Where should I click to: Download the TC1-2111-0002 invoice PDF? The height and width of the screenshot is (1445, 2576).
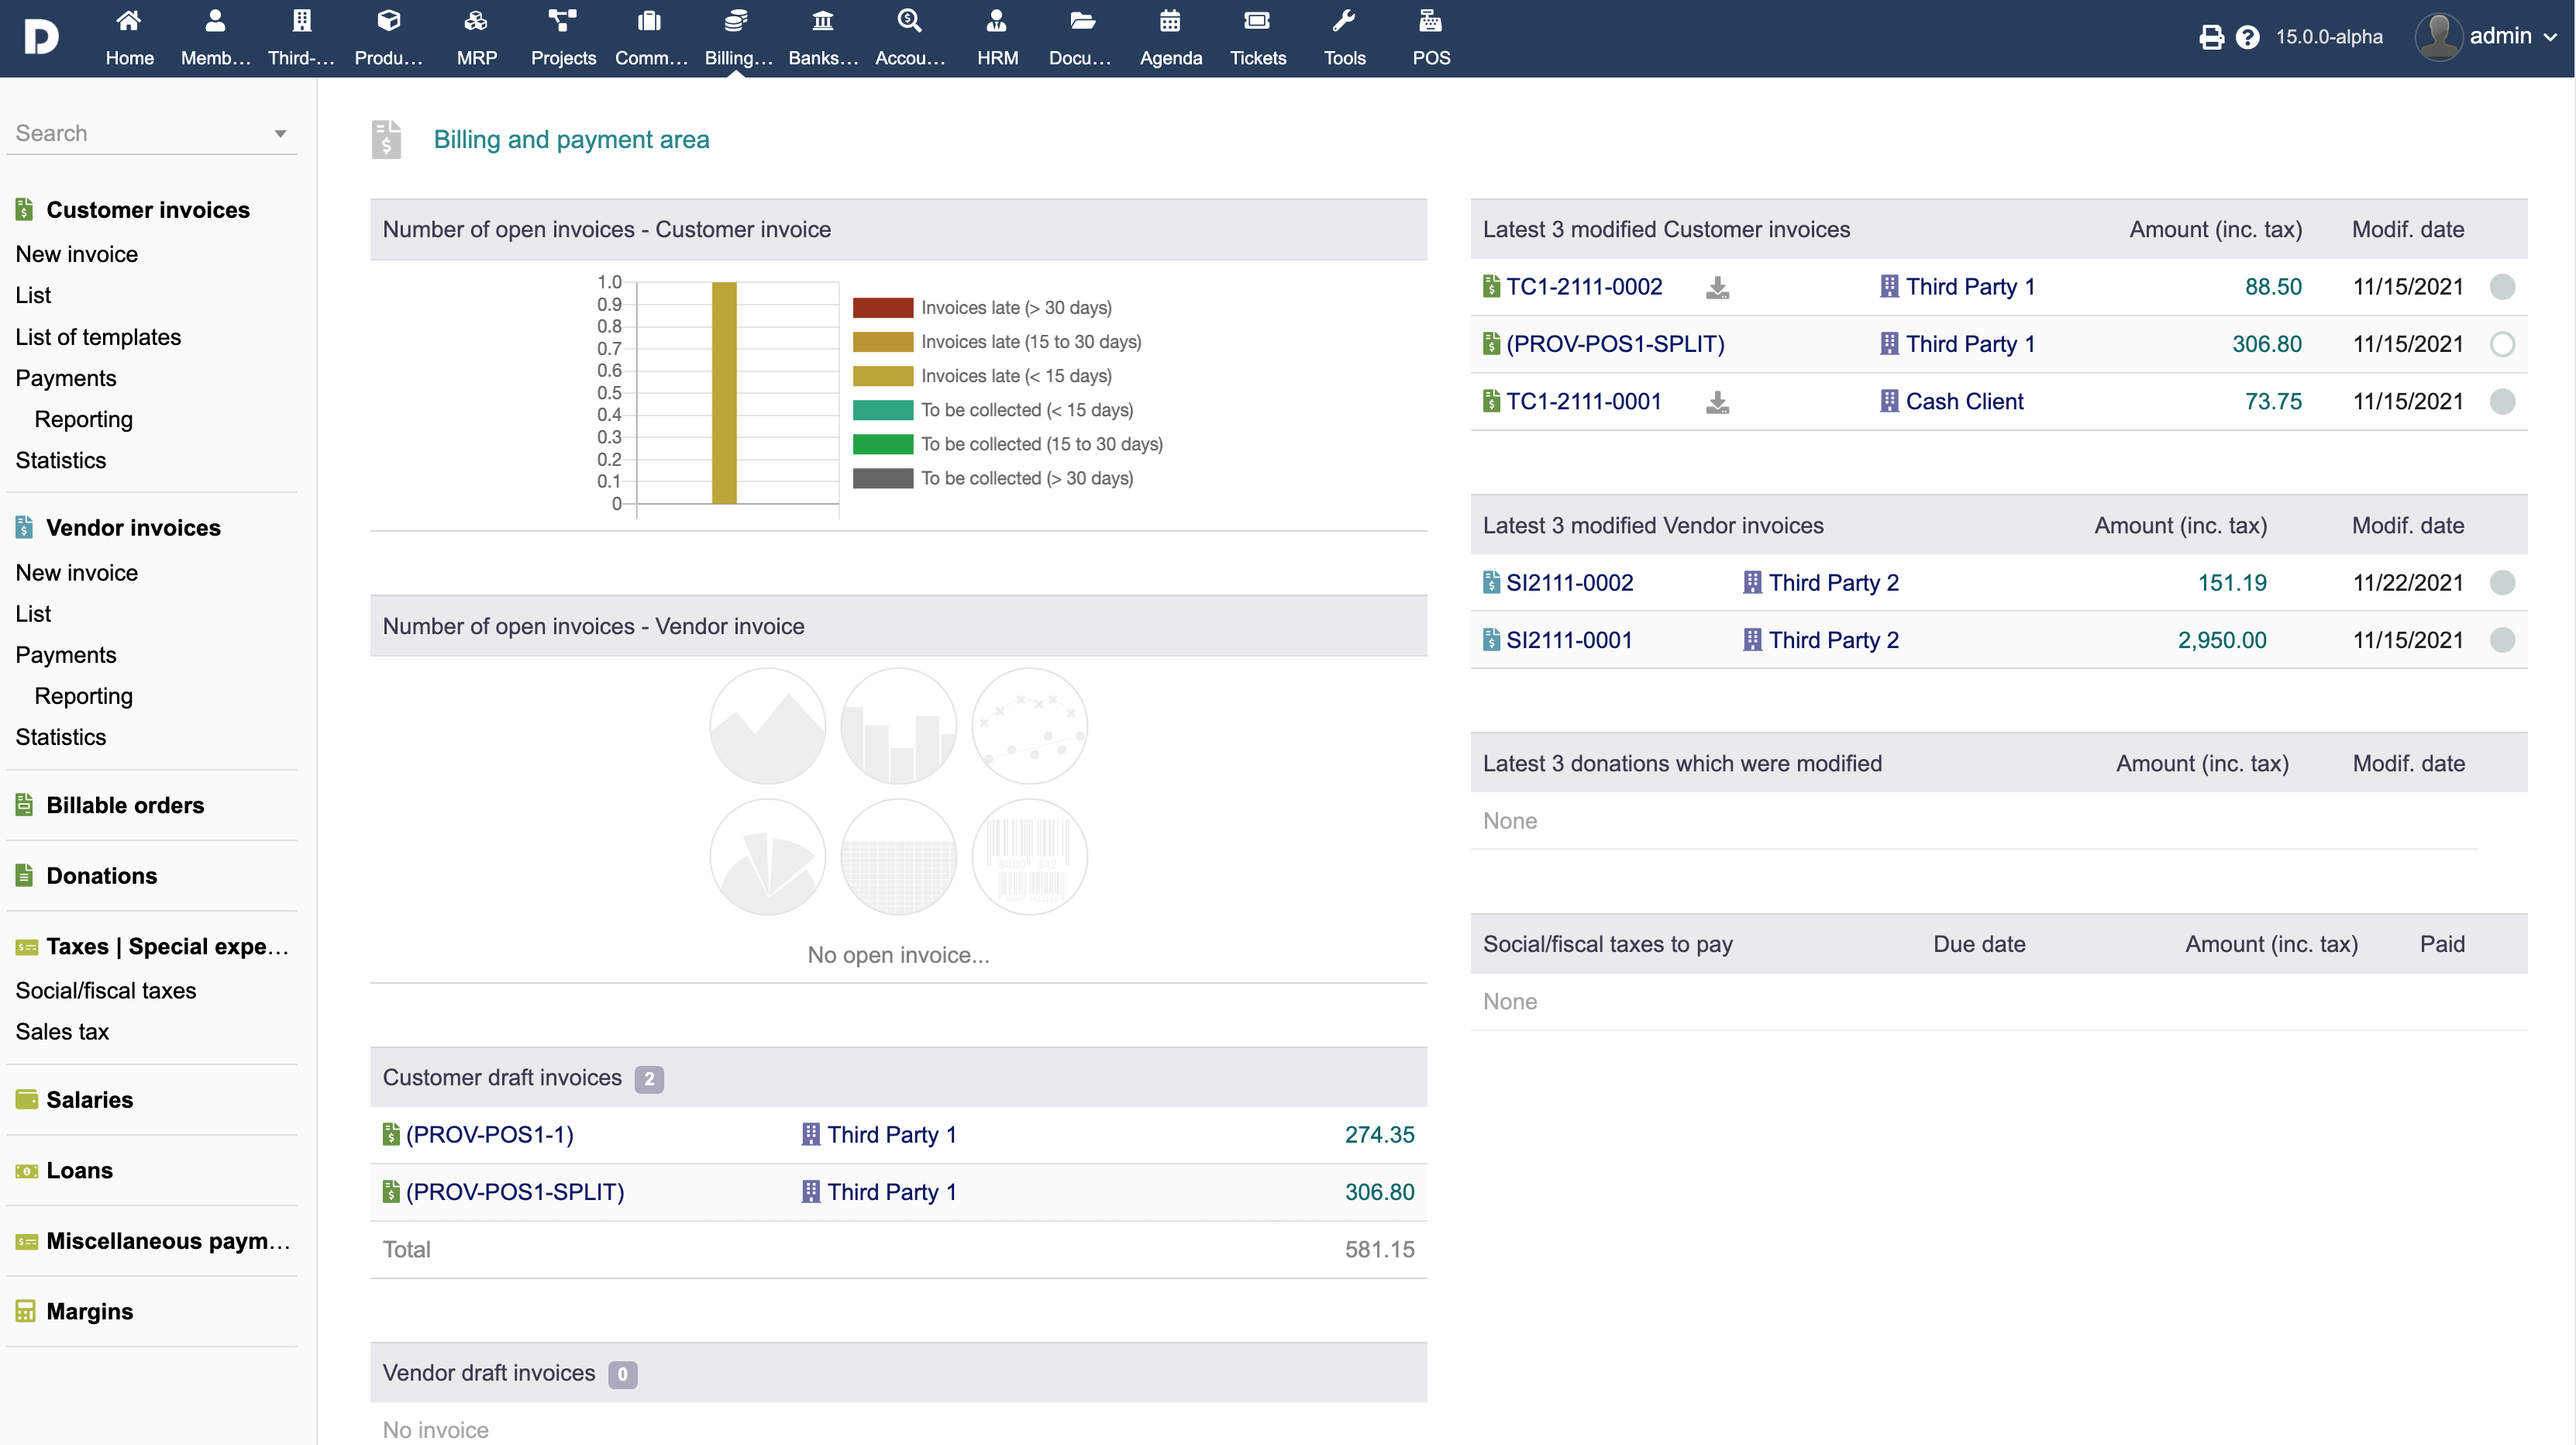click(1717, 288)
